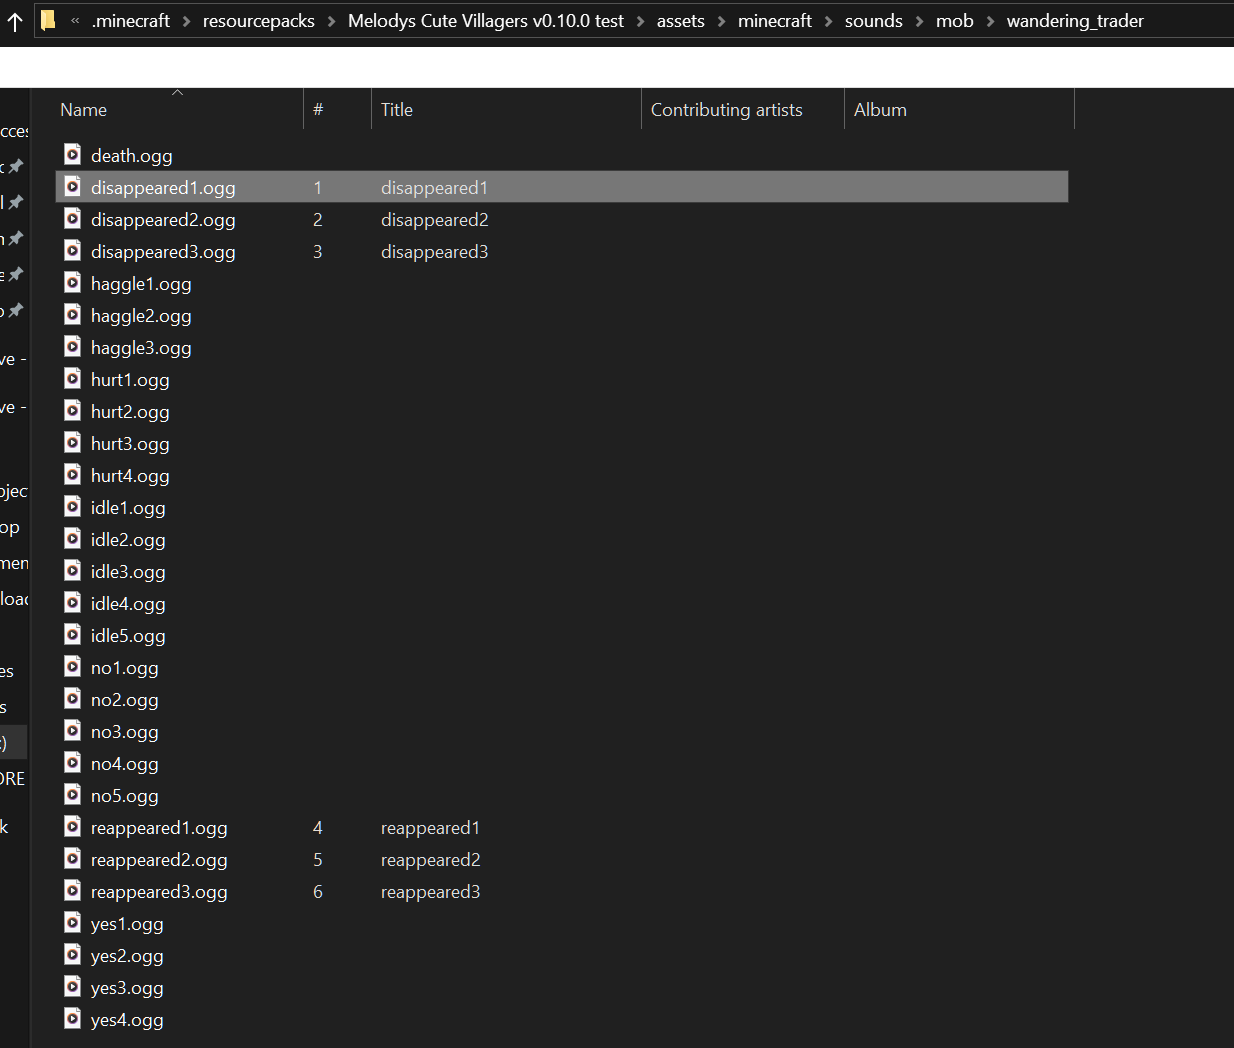The width and height of the screenshot is (1234, 1048).
Task: Click the Up directory arrow icon
Action: 15,22
